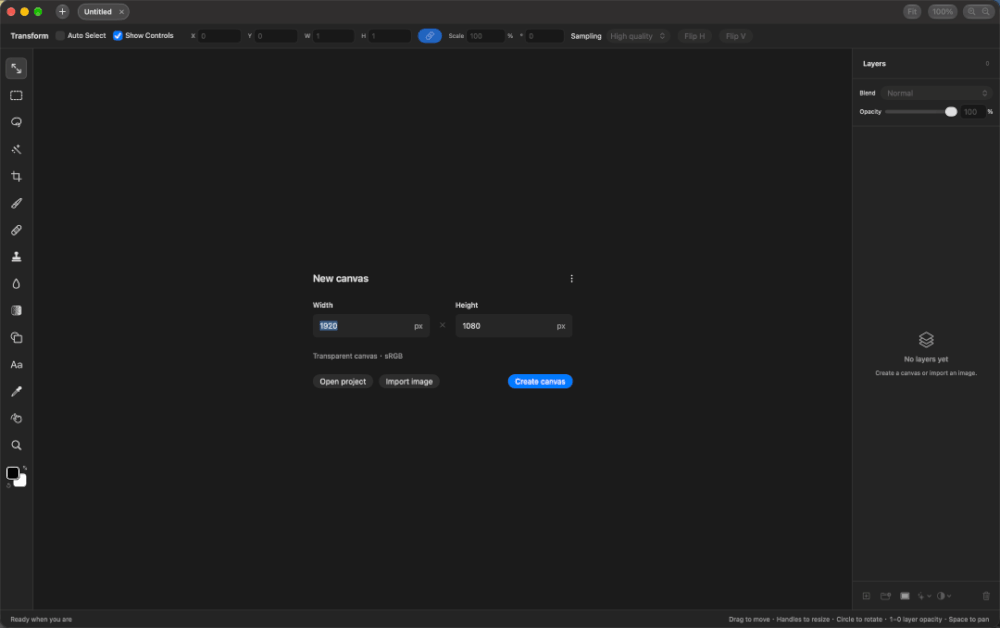Choose the crop tool
The width and height of the screenshot is (1000, 628).
(x=17, y=177)
